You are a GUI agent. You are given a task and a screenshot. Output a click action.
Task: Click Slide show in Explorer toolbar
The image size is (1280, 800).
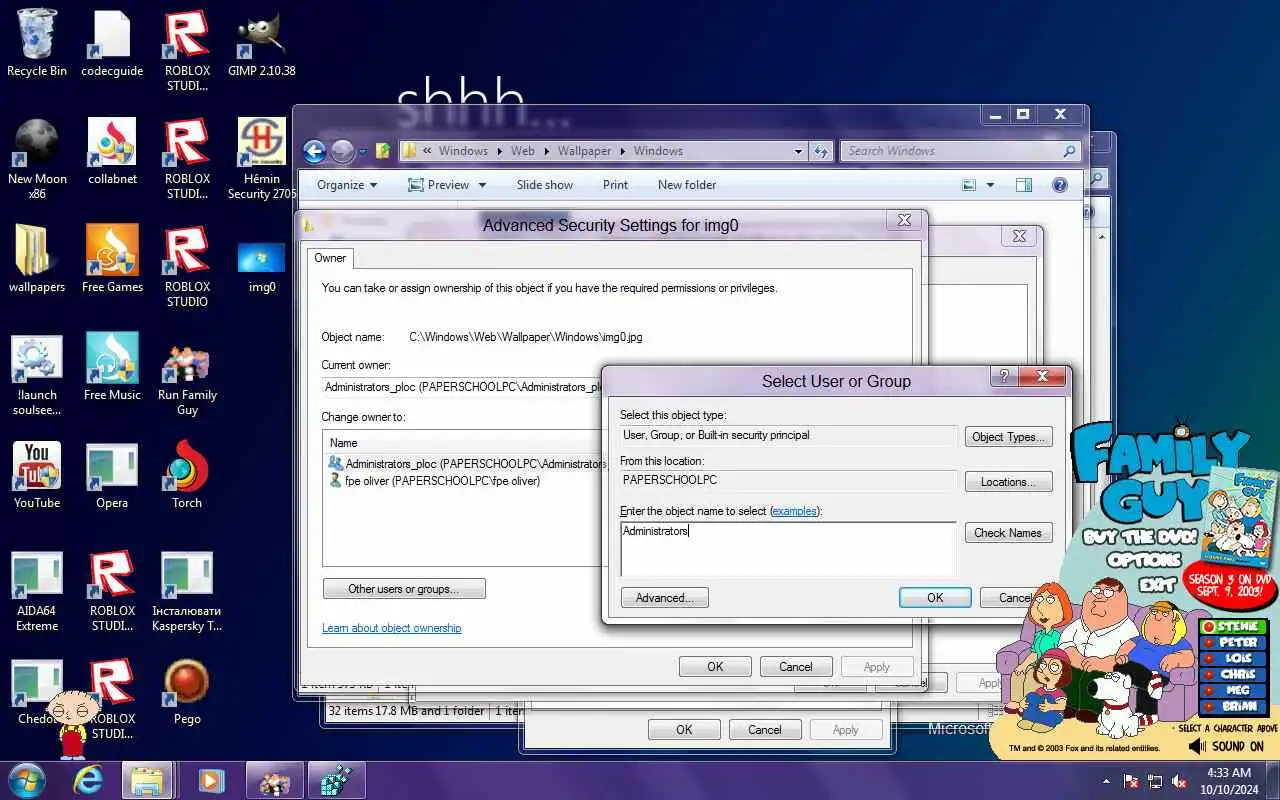pyautogui.click(x=545, y=185)
